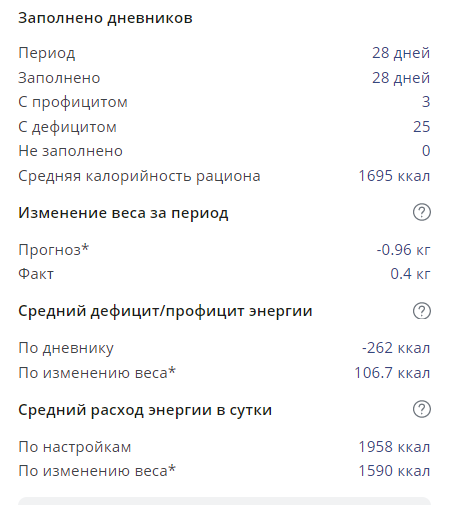Click the С дефицитом count 25

click(x=422, y=127)
